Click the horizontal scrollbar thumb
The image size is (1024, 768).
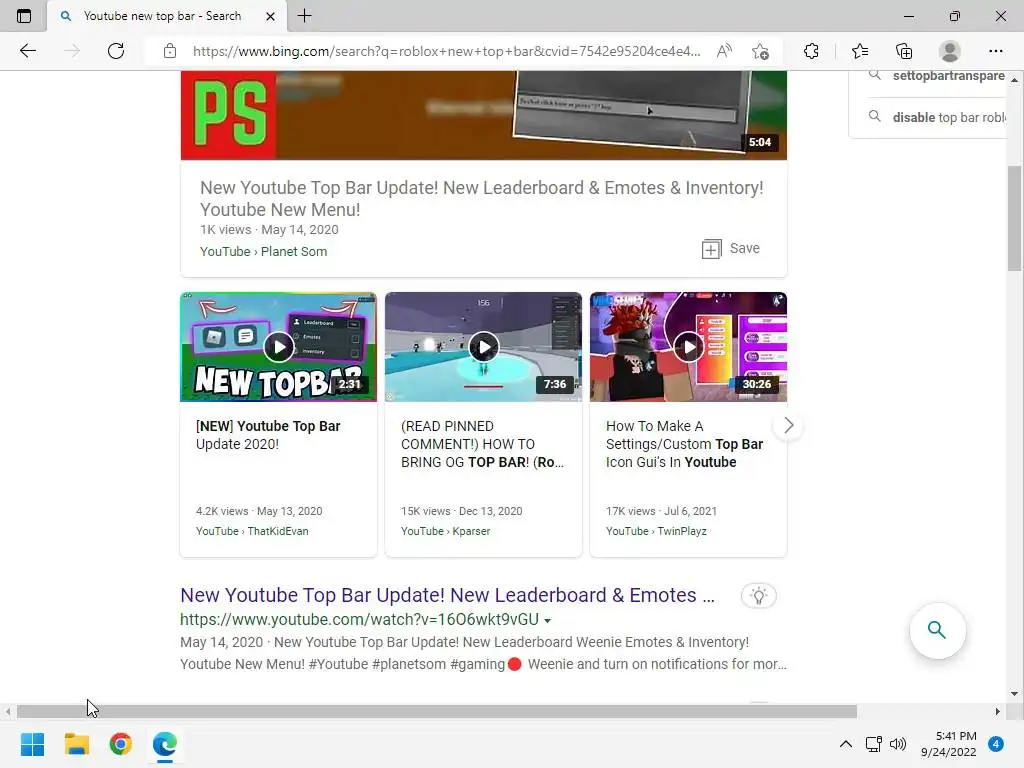436,711
